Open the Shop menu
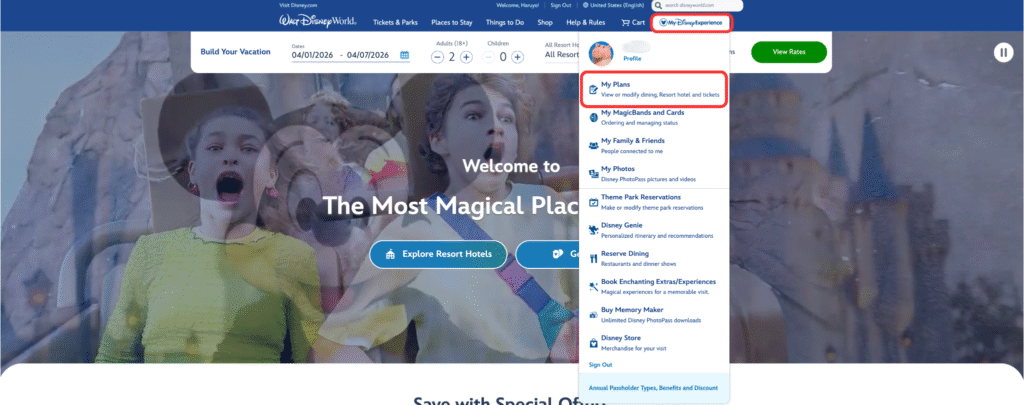Viewport: 1024px width, 405px height. click(545, 22)
